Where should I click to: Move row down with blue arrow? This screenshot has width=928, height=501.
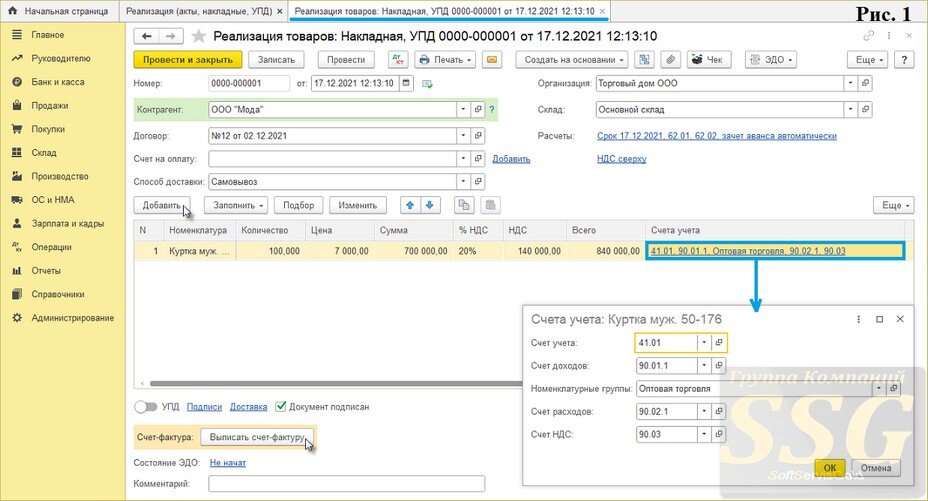point(430,205)
